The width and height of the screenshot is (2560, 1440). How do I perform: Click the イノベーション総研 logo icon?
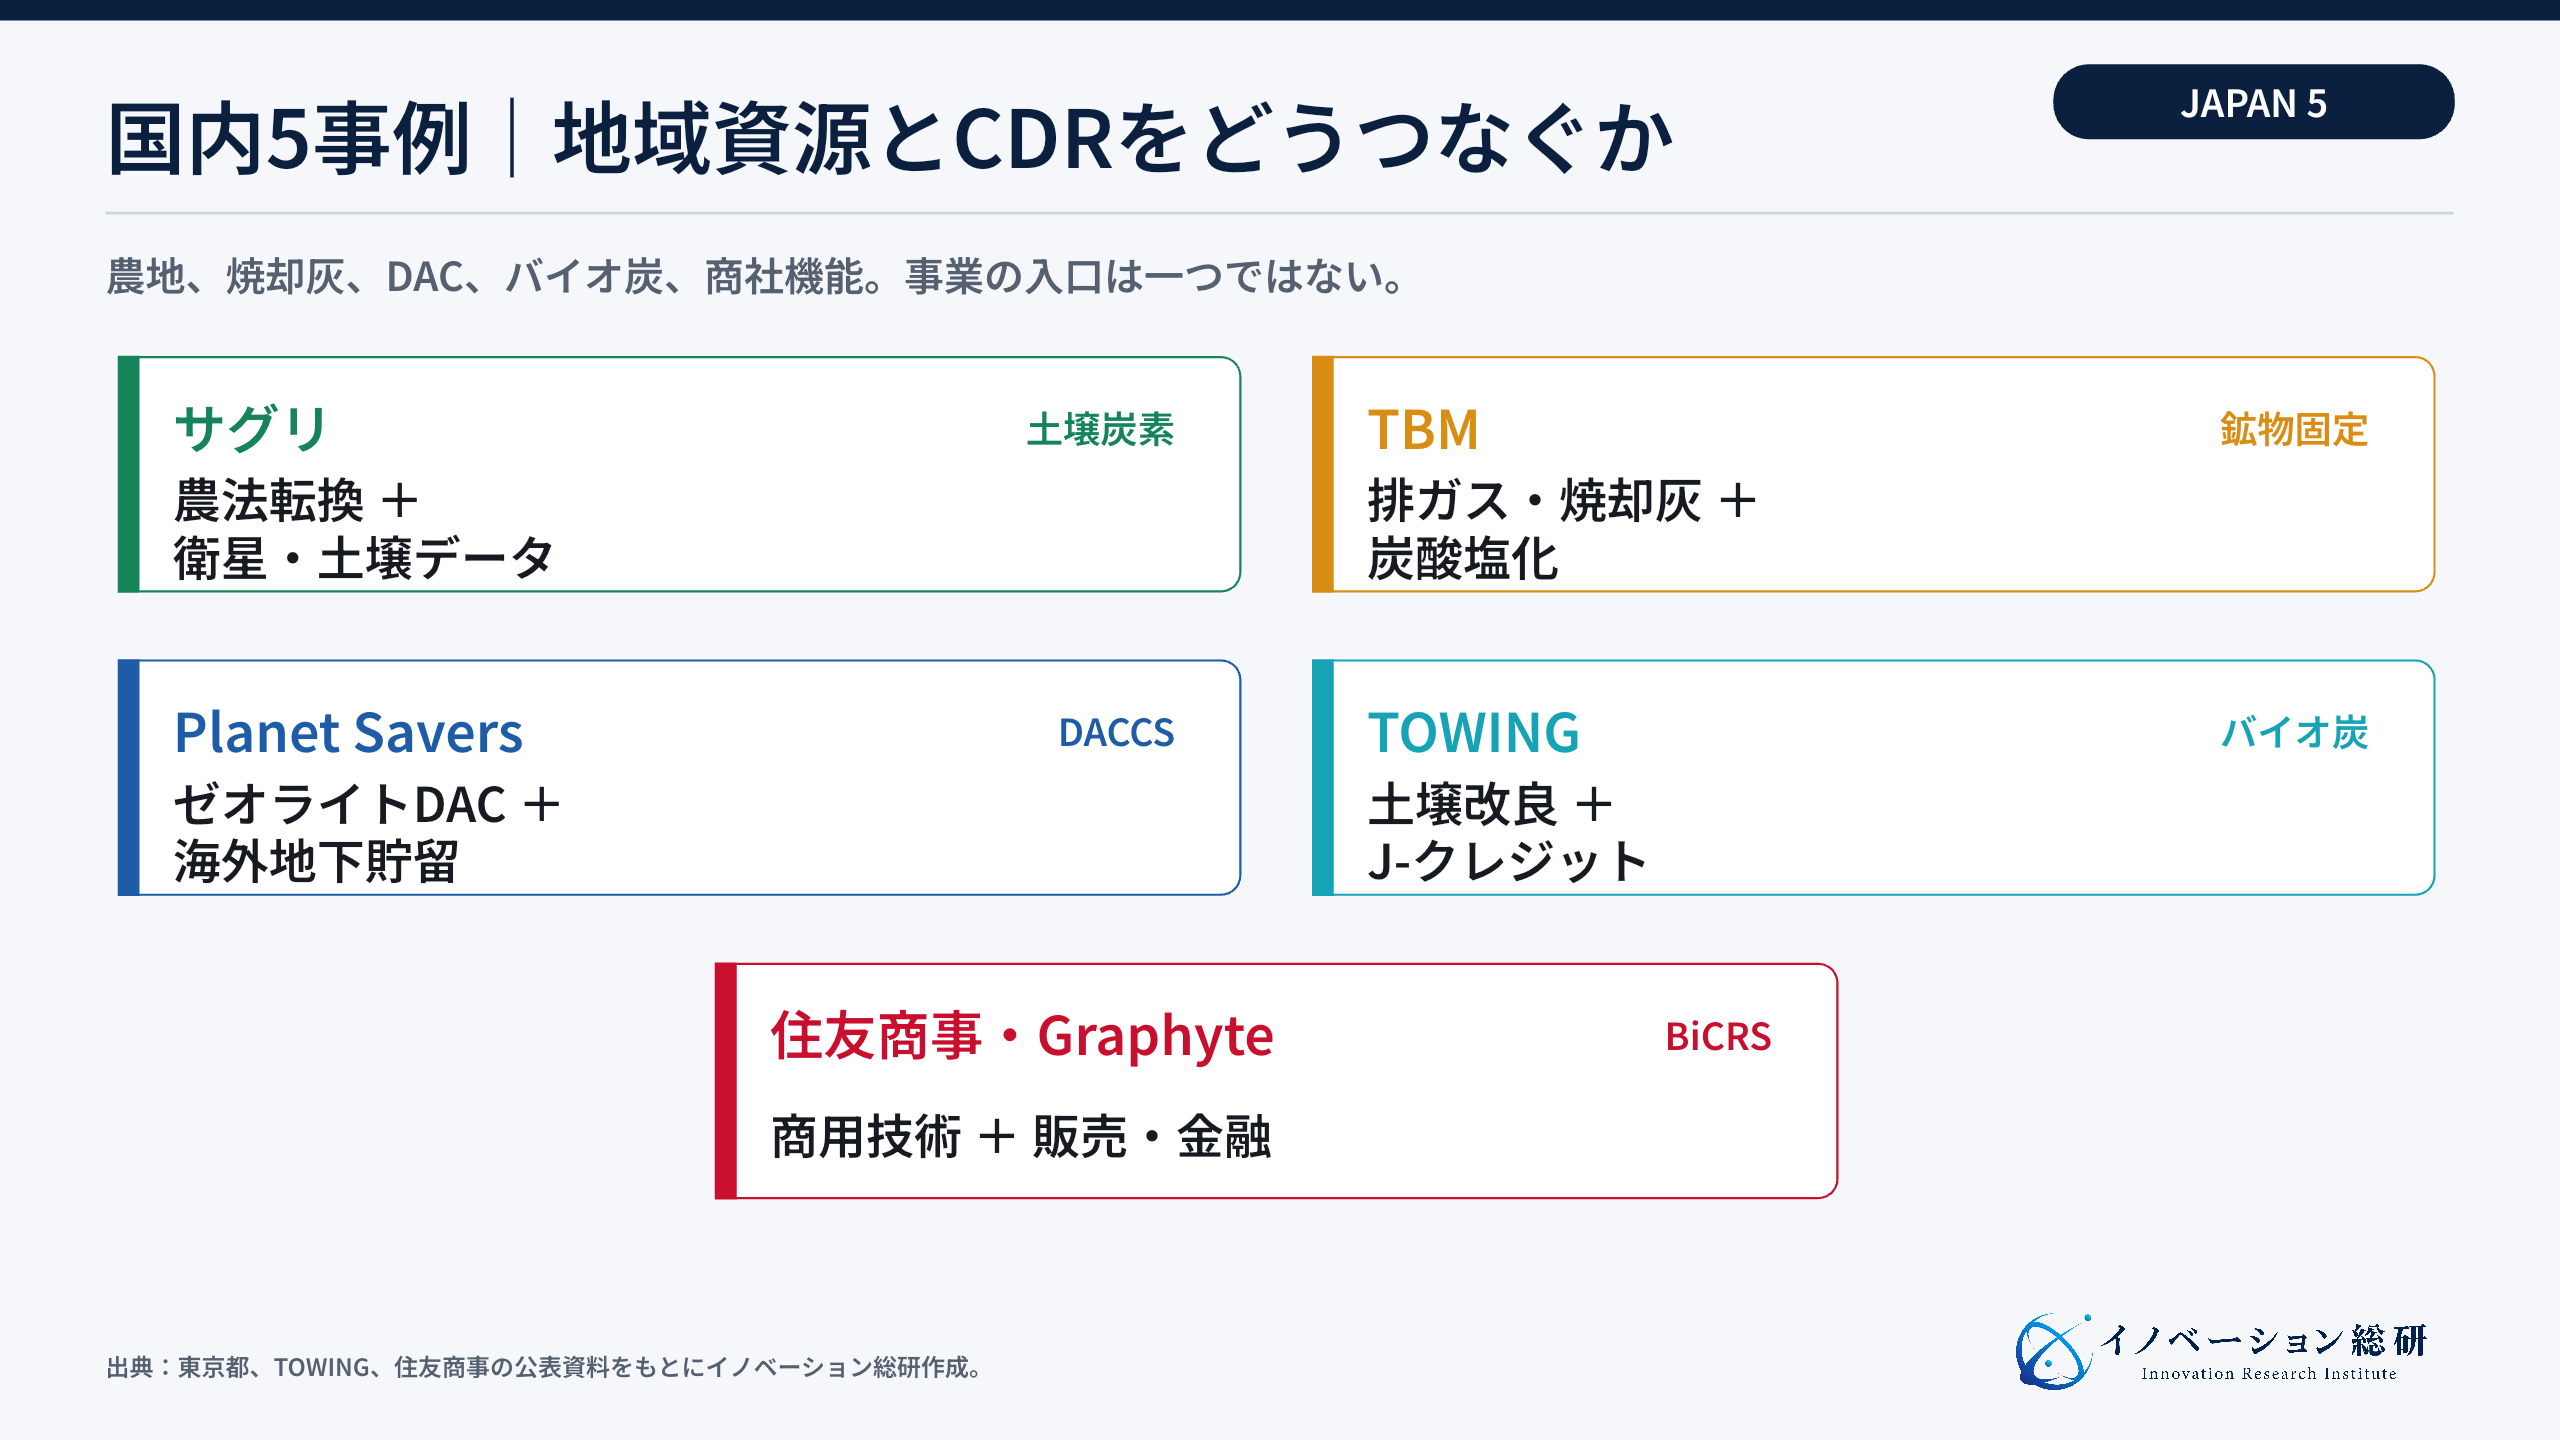coord(2054,1352)
